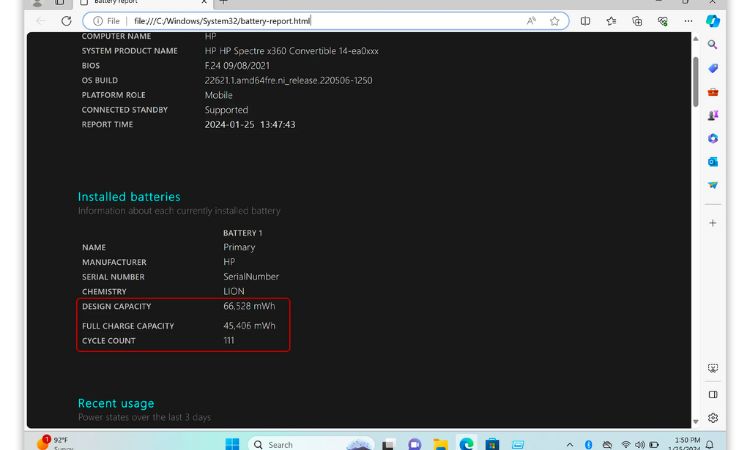Open Microsoft 365 in the sidebar

tap(713, 138)
